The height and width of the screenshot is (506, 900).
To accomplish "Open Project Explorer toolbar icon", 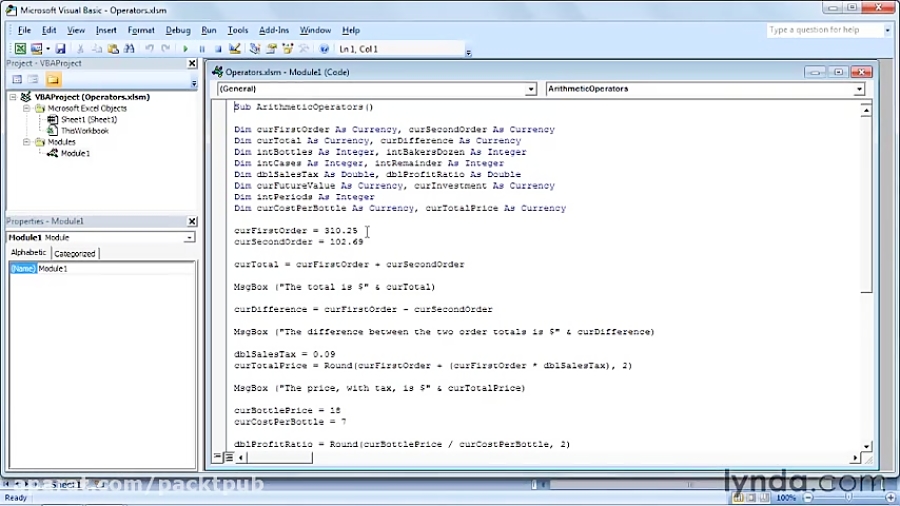I will 255,49.
